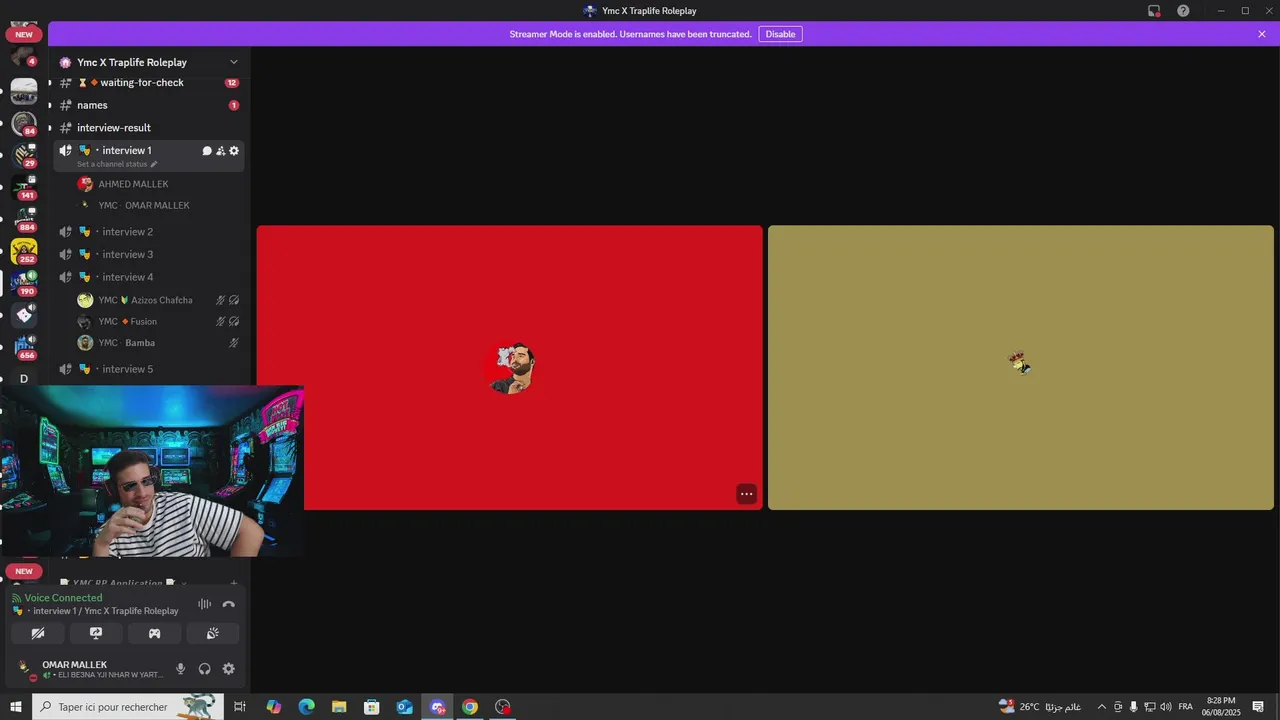
Task: Join interview 5 voice channel
Action: click(x=148, y=369)
